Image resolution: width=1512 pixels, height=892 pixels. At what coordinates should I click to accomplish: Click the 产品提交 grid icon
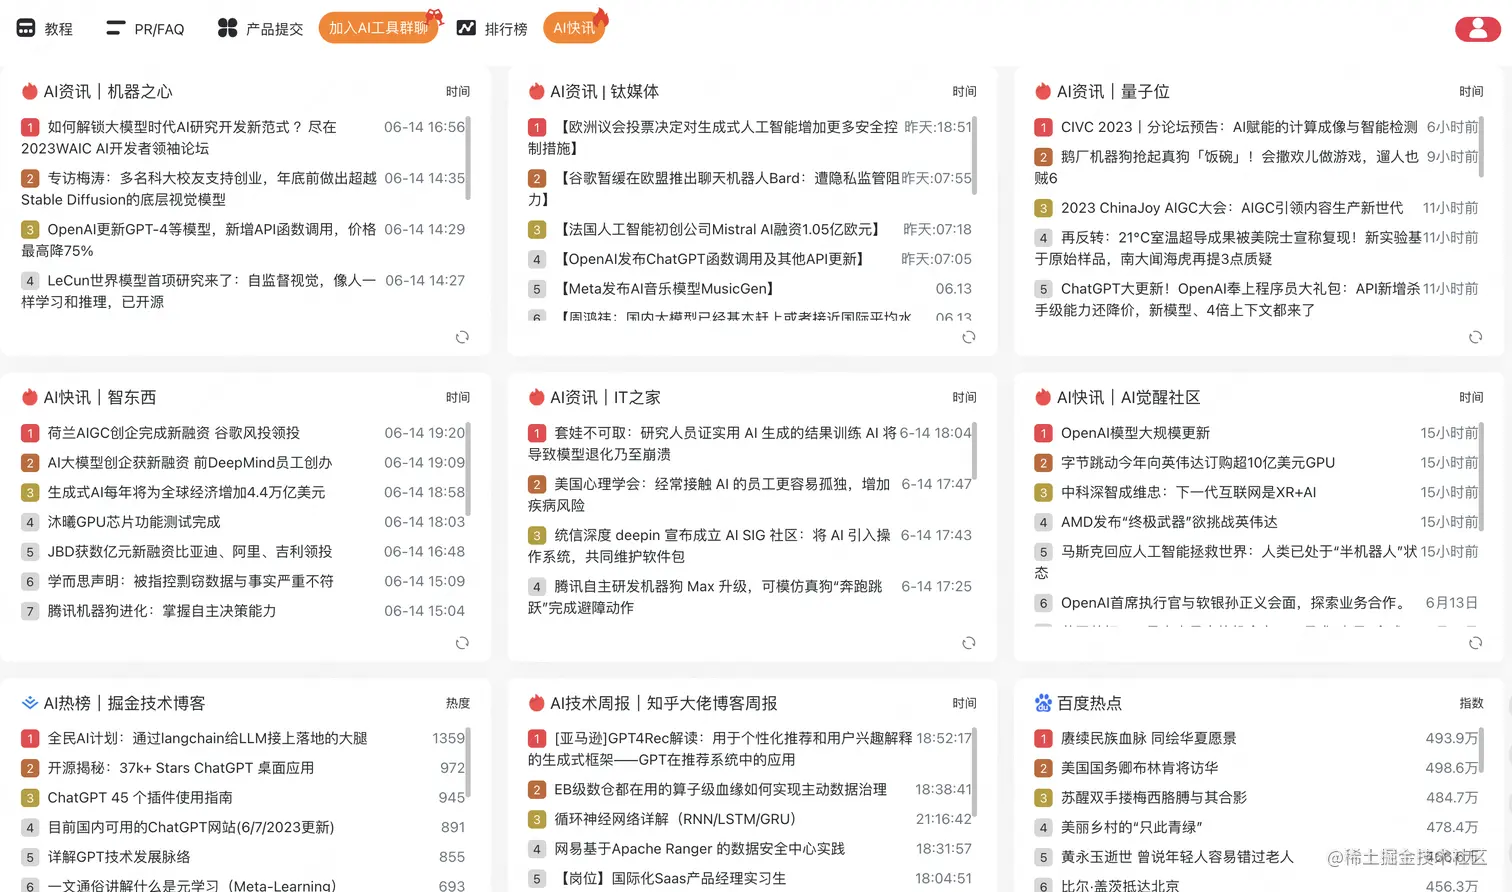click(x=228, y=28)
